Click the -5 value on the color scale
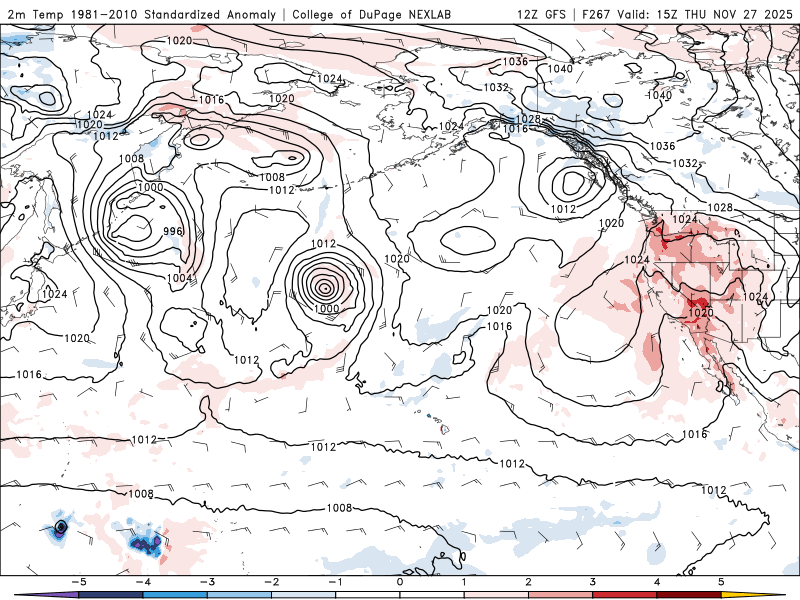 point(78,582)
